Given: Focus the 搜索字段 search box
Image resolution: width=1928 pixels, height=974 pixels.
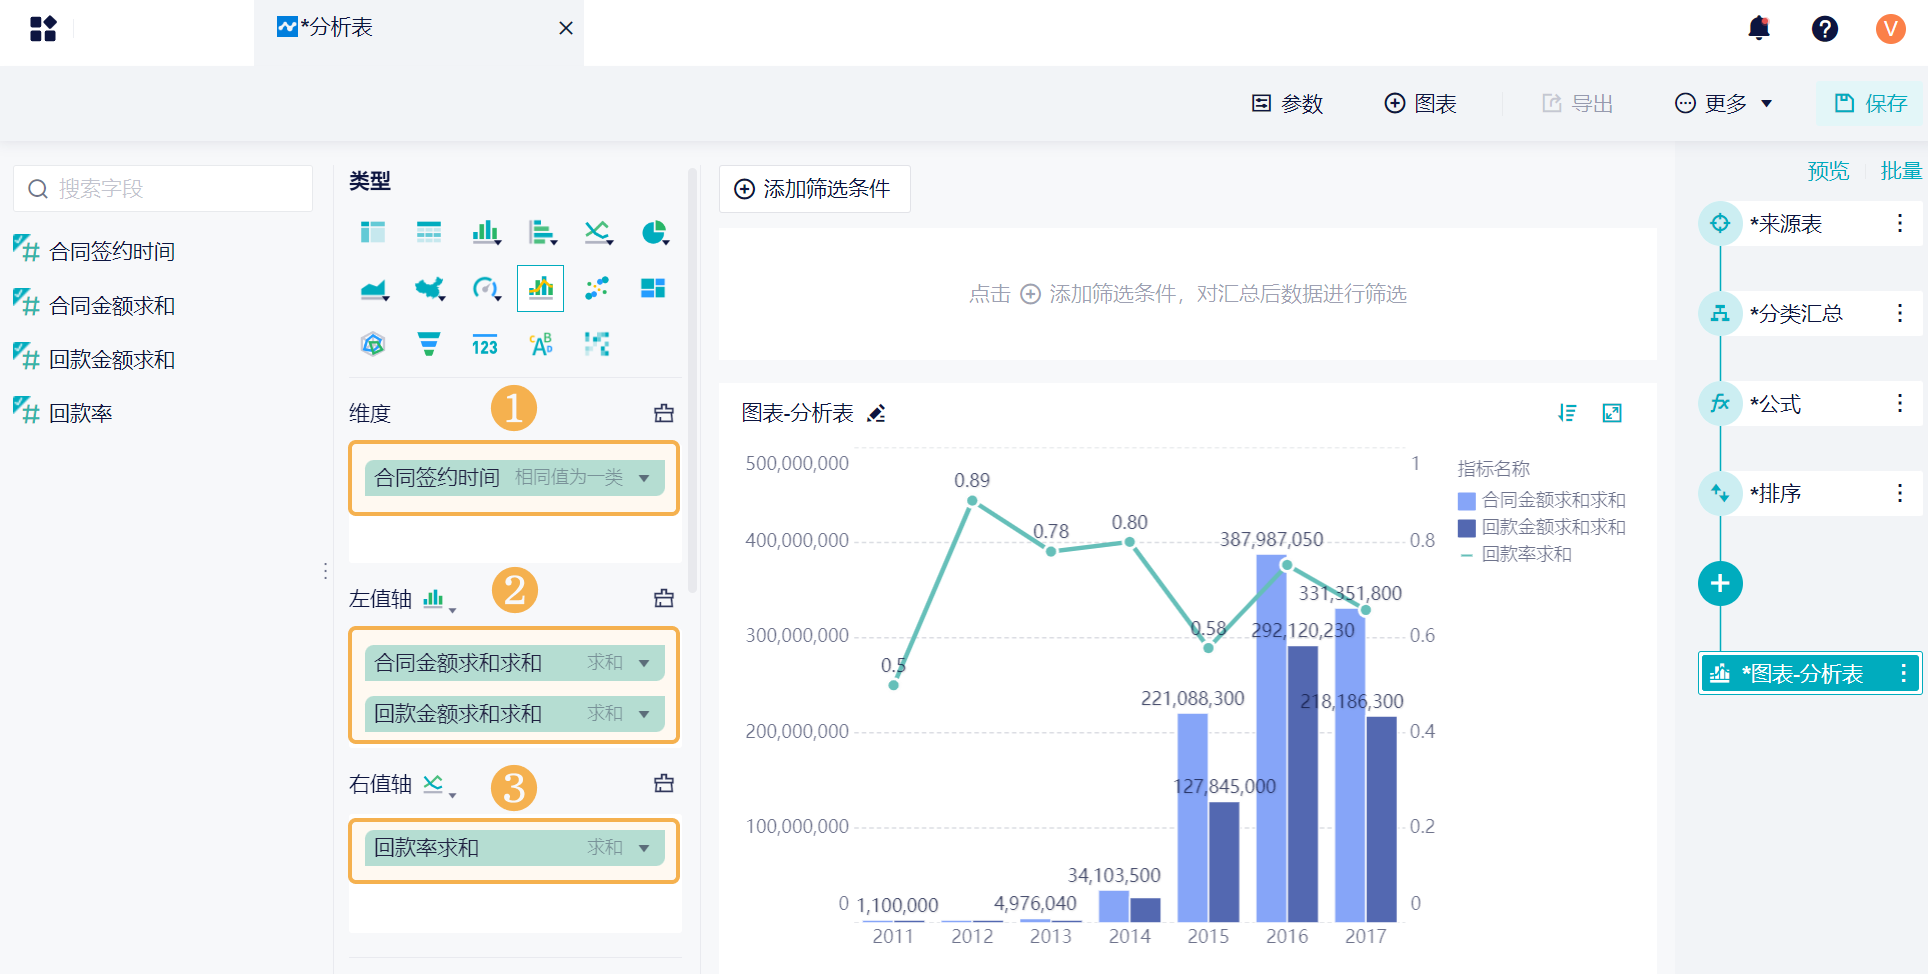Looking at the screenshot, I should [x=163, y=189].
